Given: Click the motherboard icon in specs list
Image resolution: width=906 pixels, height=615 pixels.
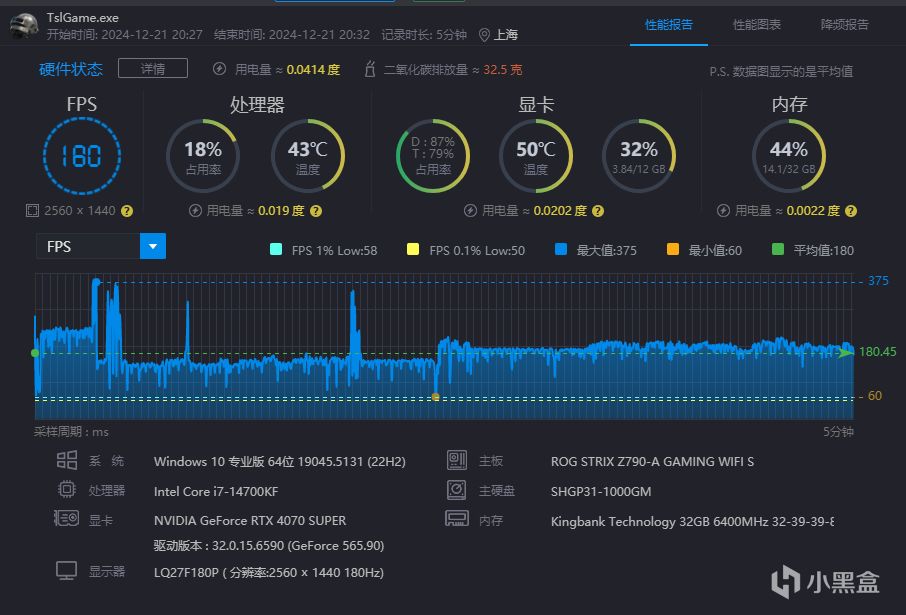Looking at the screenshot, I should 456,460.
